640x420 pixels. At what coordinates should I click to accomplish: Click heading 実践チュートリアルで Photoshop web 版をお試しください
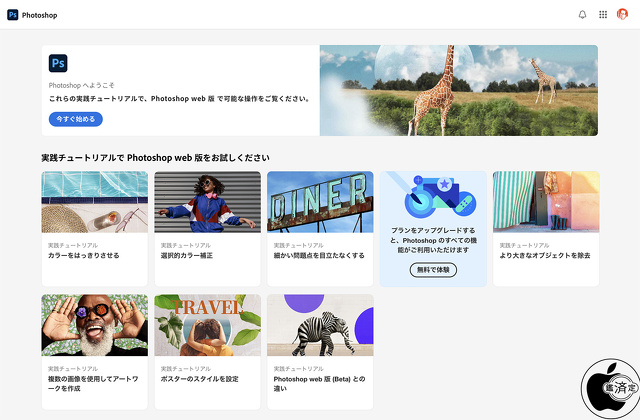click(x=156, y=158)
